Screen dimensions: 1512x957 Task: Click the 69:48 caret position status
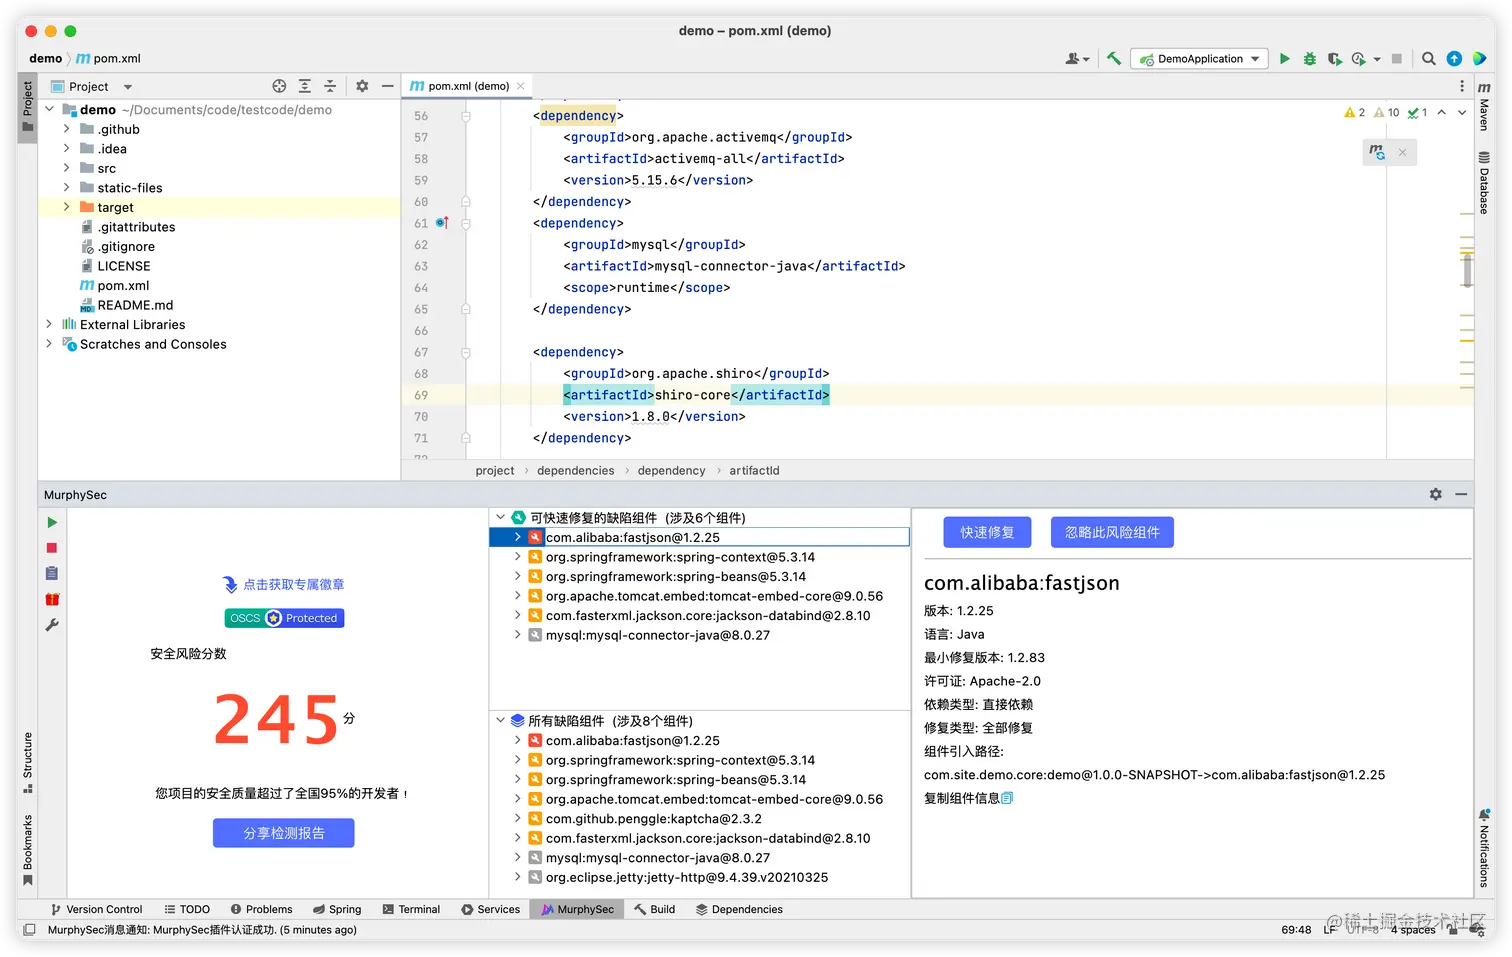click(x=1296, y=930)
